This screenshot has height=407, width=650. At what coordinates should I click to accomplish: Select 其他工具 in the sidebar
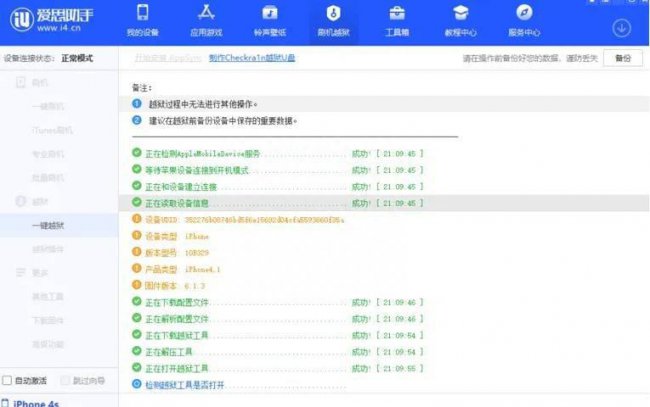(48, 297)
